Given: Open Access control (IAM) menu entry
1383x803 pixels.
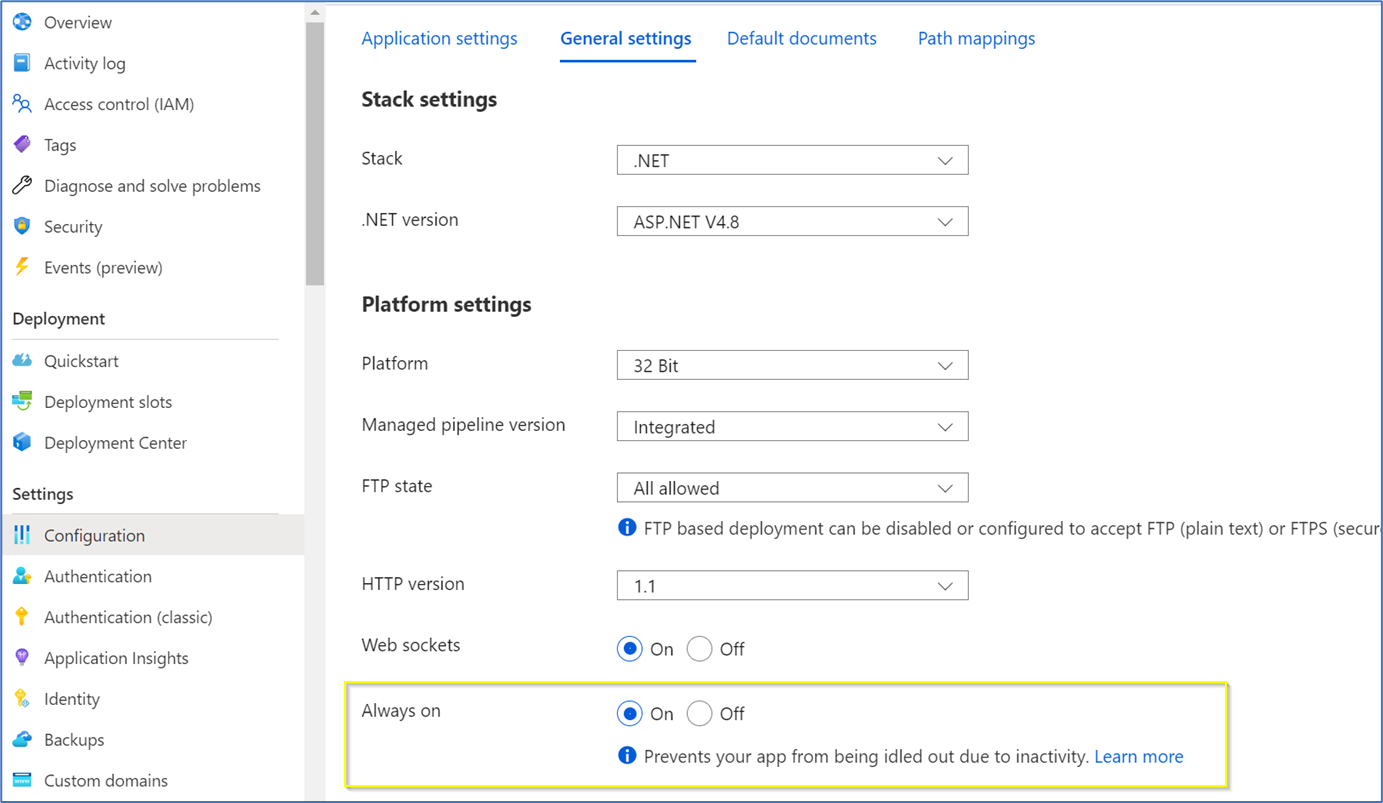Looking at the screenshot, I should (x=119, y=104).
